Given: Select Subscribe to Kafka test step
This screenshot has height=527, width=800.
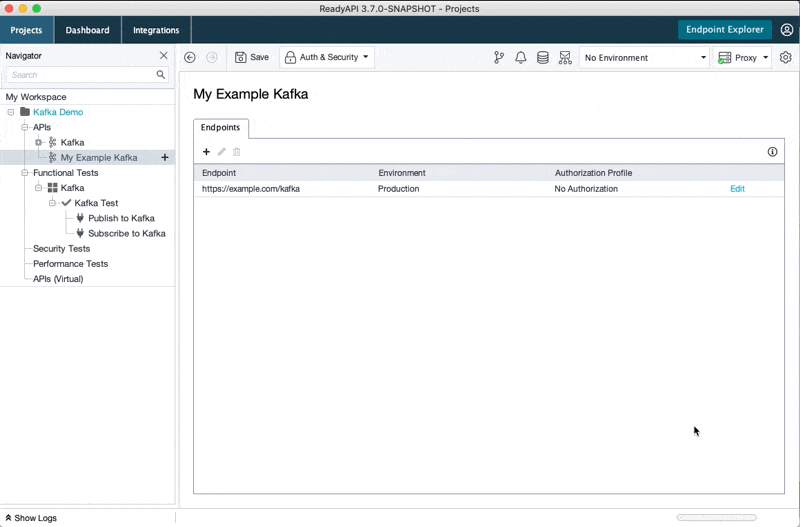Looking at the screenshot, I should tap(127, 233).
